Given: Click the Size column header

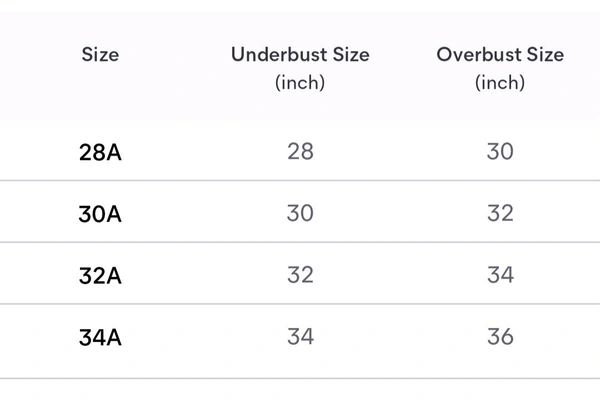Looking at the screenshot, I should click(100, 54).
